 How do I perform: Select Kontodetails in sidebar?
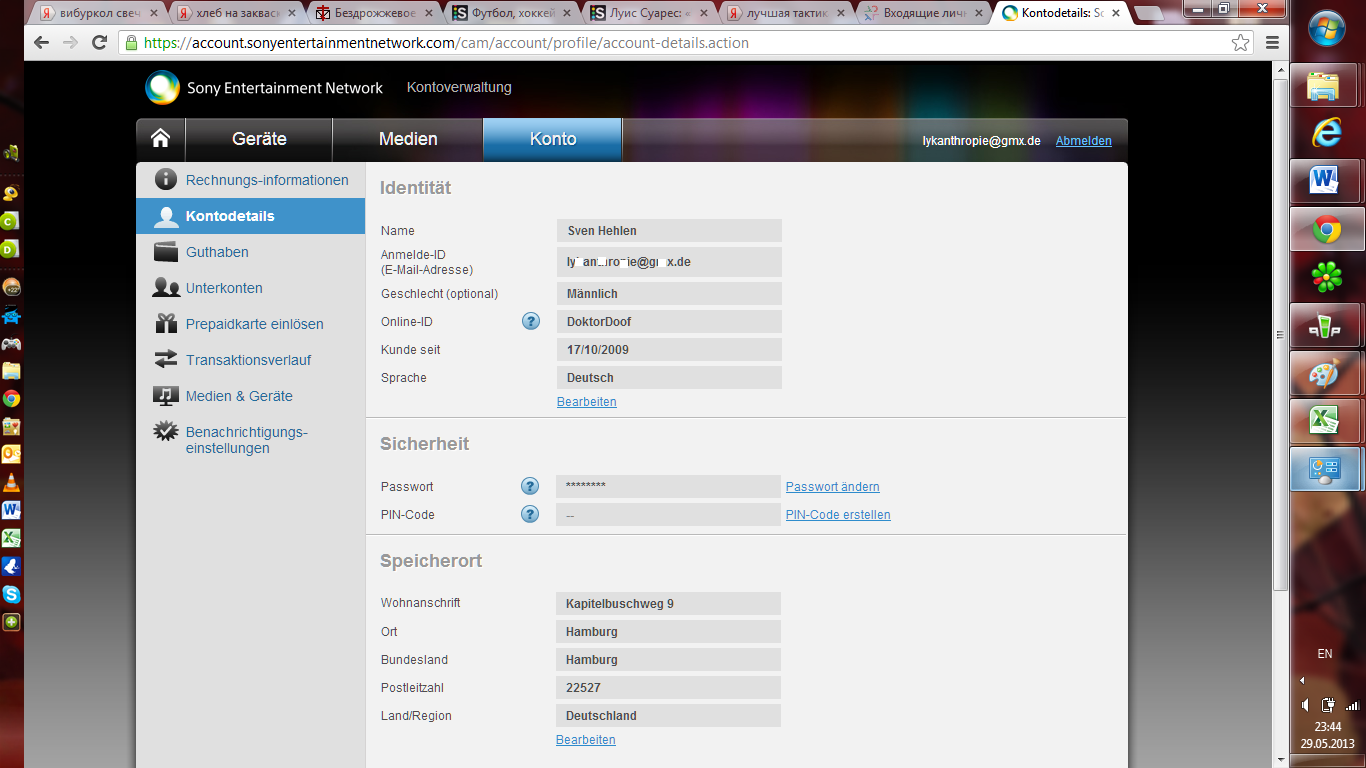(251, 216)
